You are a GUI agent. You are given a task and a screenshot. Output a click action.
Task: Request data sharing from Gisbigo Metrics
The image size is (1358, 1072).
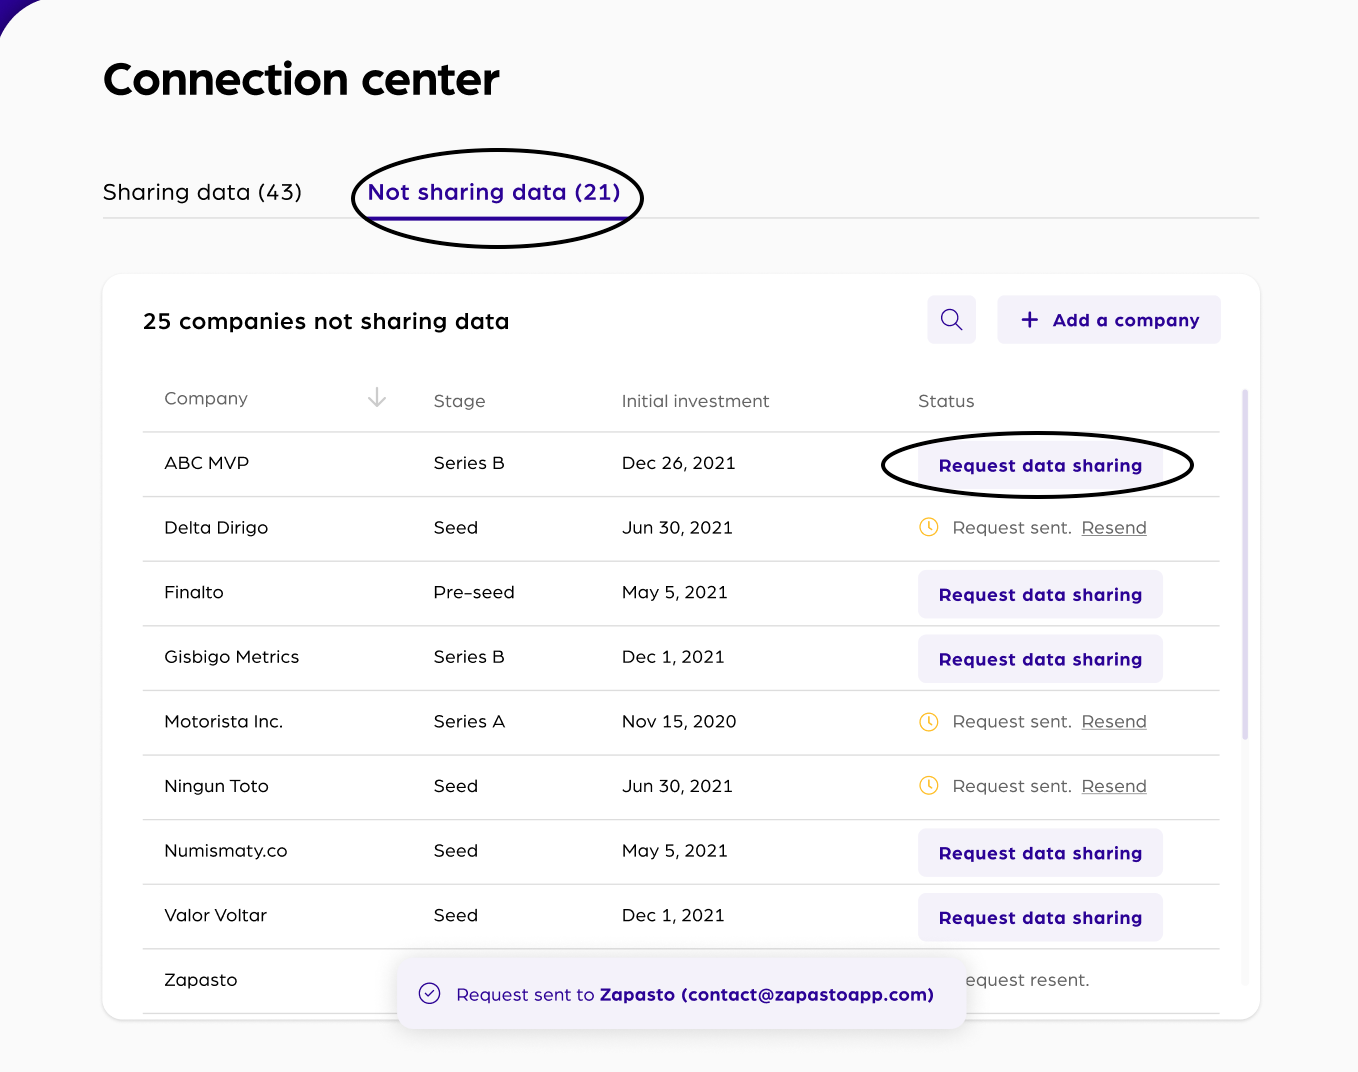1039,660
